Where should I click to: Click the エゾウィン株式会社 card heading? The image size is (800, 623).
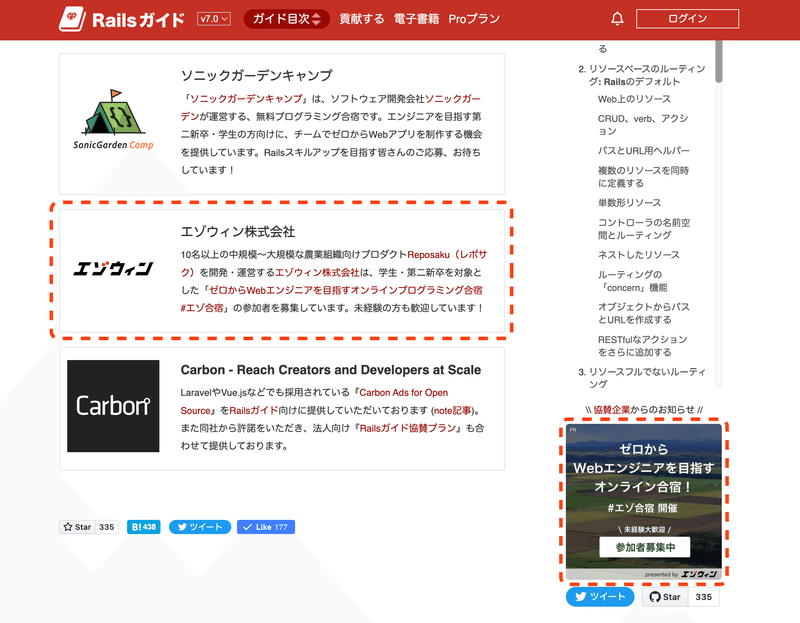[x=238, y=232]
